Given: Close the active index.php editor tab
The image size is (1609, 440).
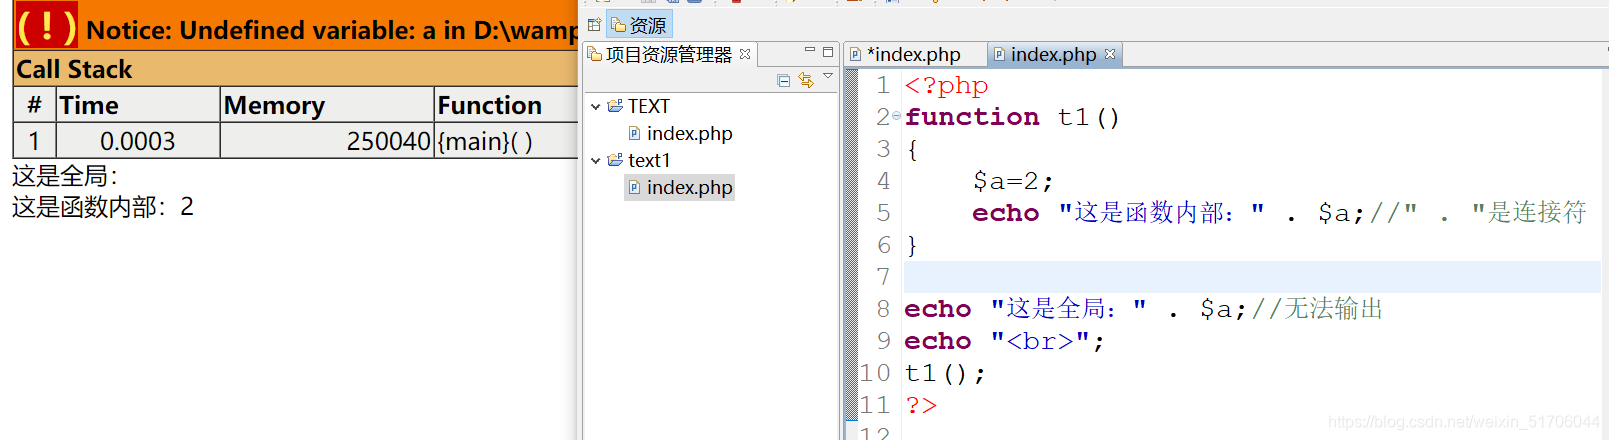Looking at the screenshot, I should pyautogui.click(x=1110, y=54).
